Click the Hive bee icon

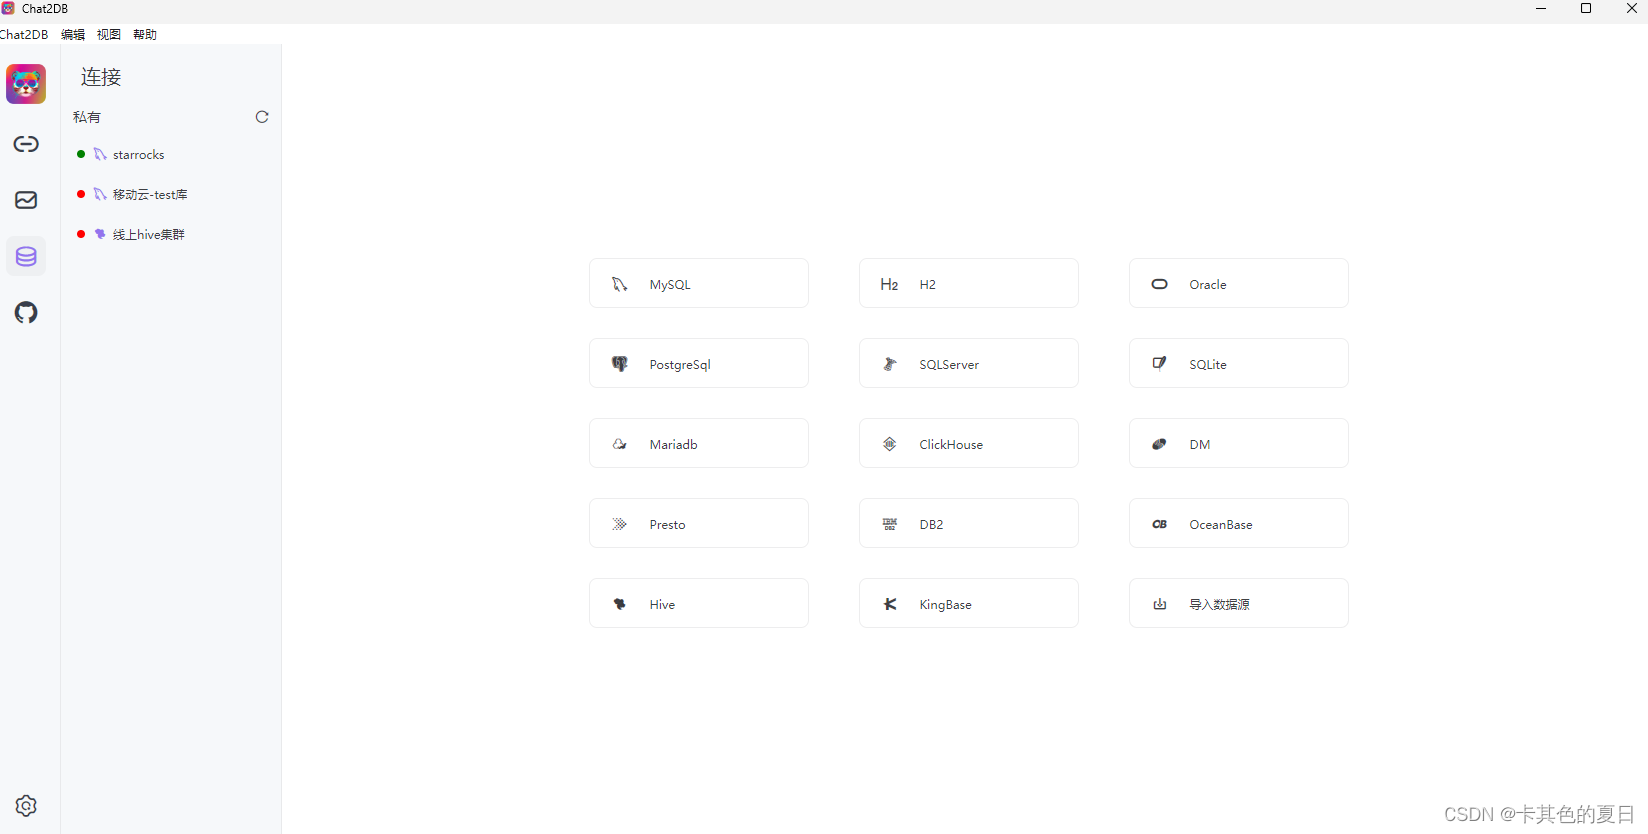(x=620, y=604)
